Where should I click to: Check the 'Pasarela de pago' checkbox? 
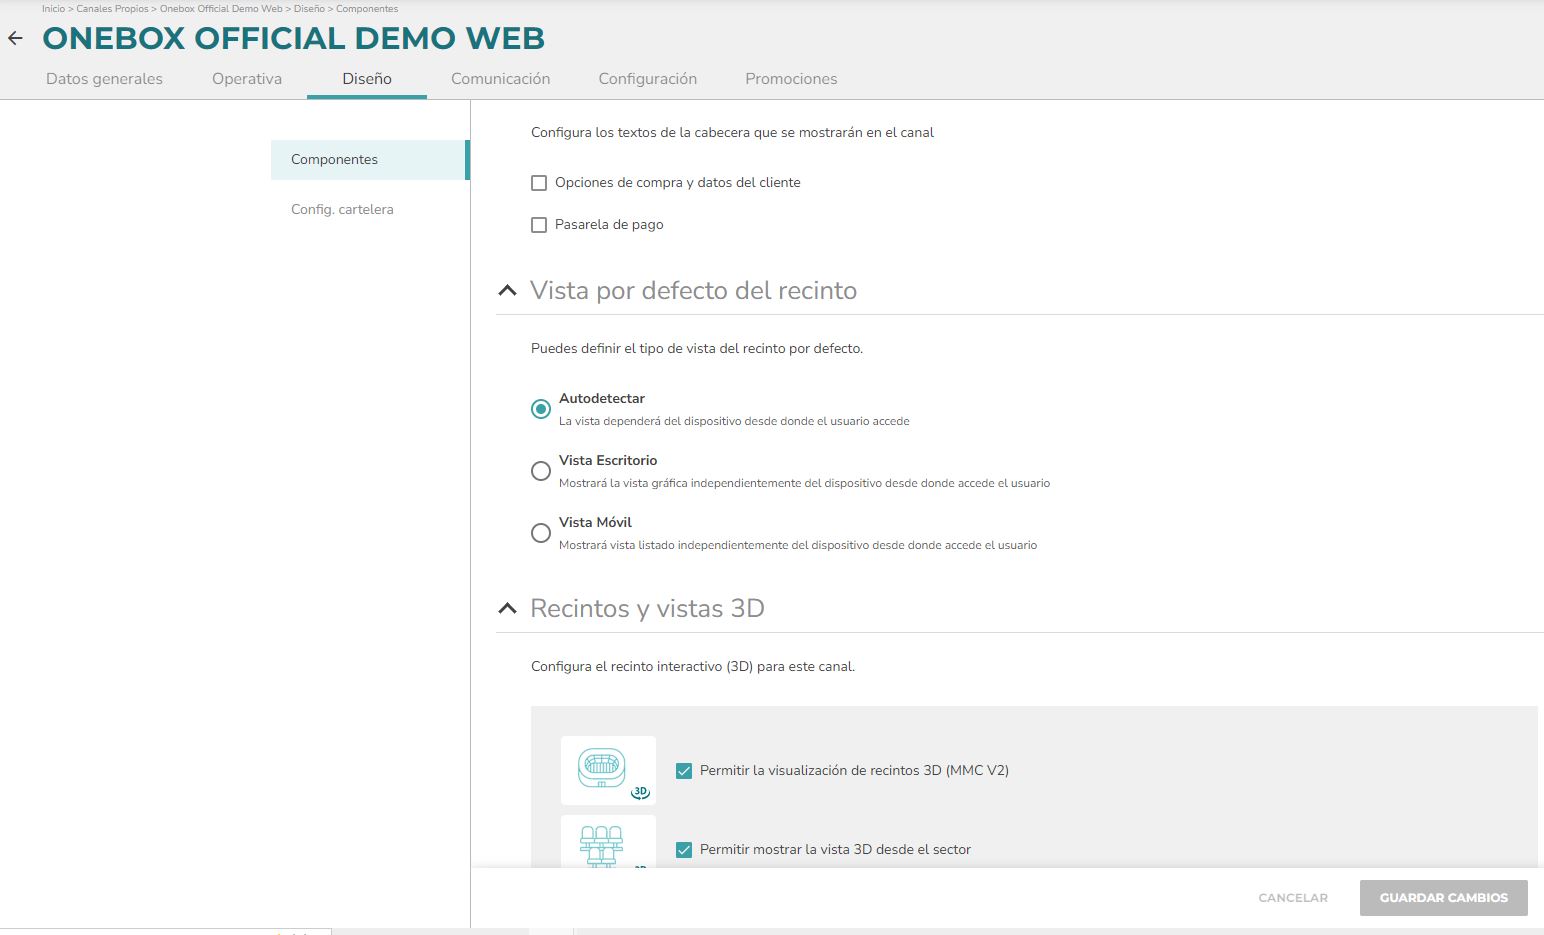[x=539, y=225]
